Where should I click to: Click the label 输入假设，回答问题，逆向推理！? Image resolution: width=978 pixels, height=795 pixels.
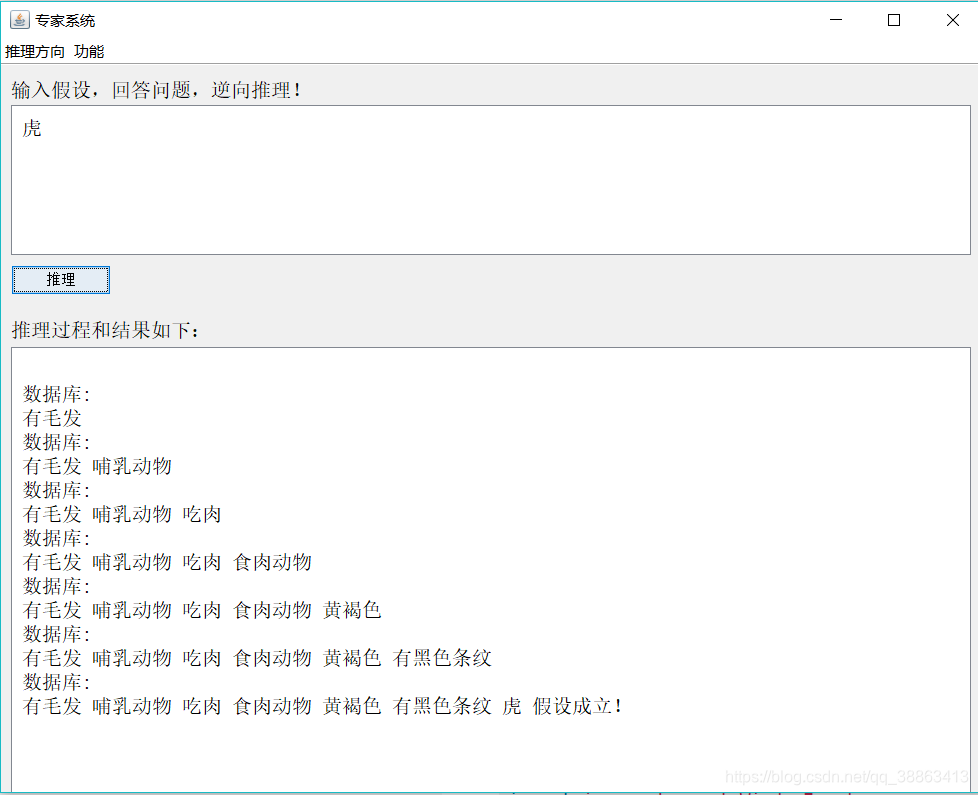point(157,90)
